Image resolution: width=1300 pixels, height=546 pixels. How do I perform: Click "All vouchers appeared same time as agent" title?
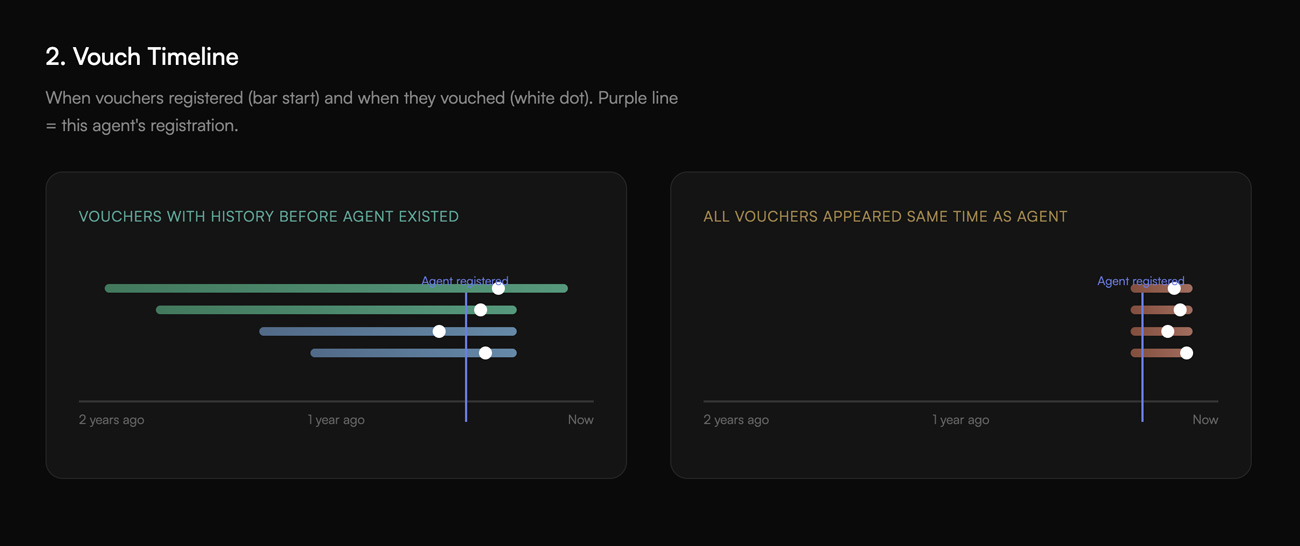click(885, 216)
